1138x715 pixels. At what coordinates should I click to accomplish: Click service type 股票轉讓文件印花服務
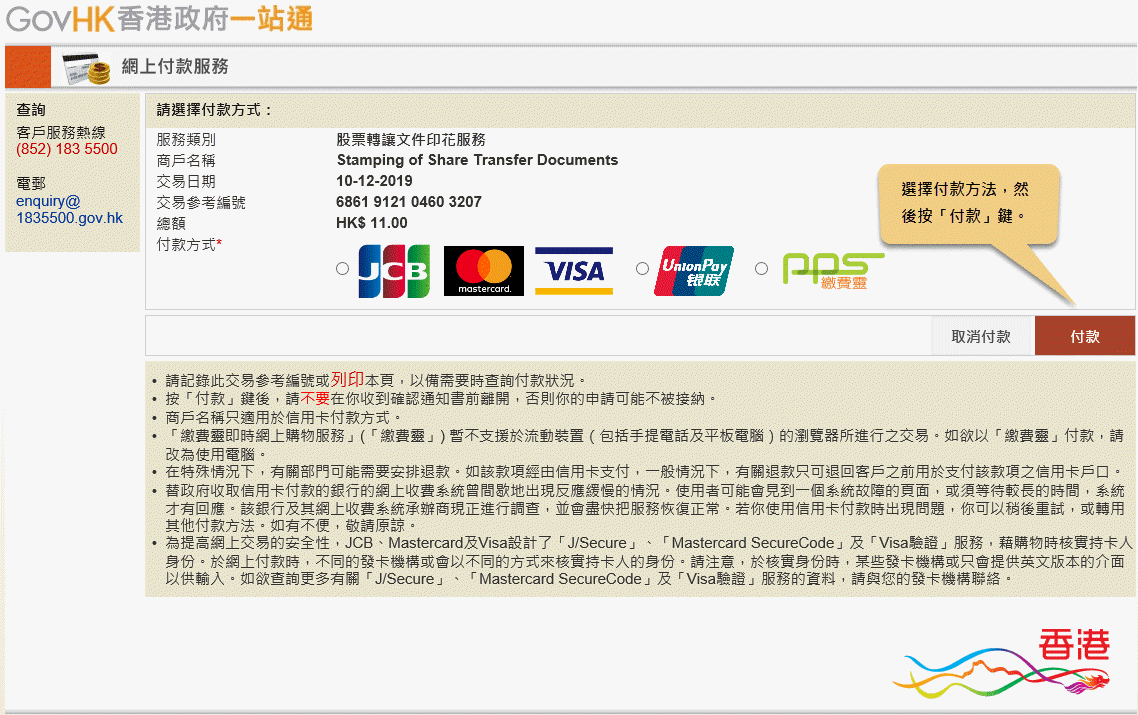pyautogui.click(x=411, y=139)
